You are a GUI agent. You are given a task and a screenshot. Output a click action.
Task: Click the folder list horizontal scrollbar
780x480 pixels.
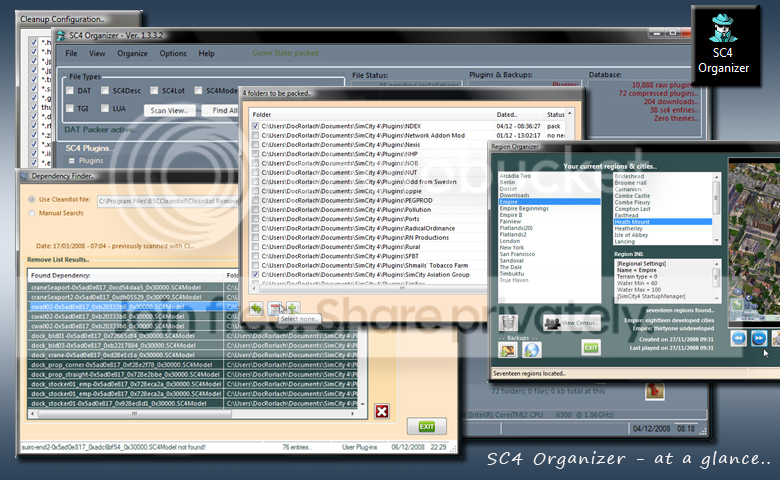click(368, 288)
